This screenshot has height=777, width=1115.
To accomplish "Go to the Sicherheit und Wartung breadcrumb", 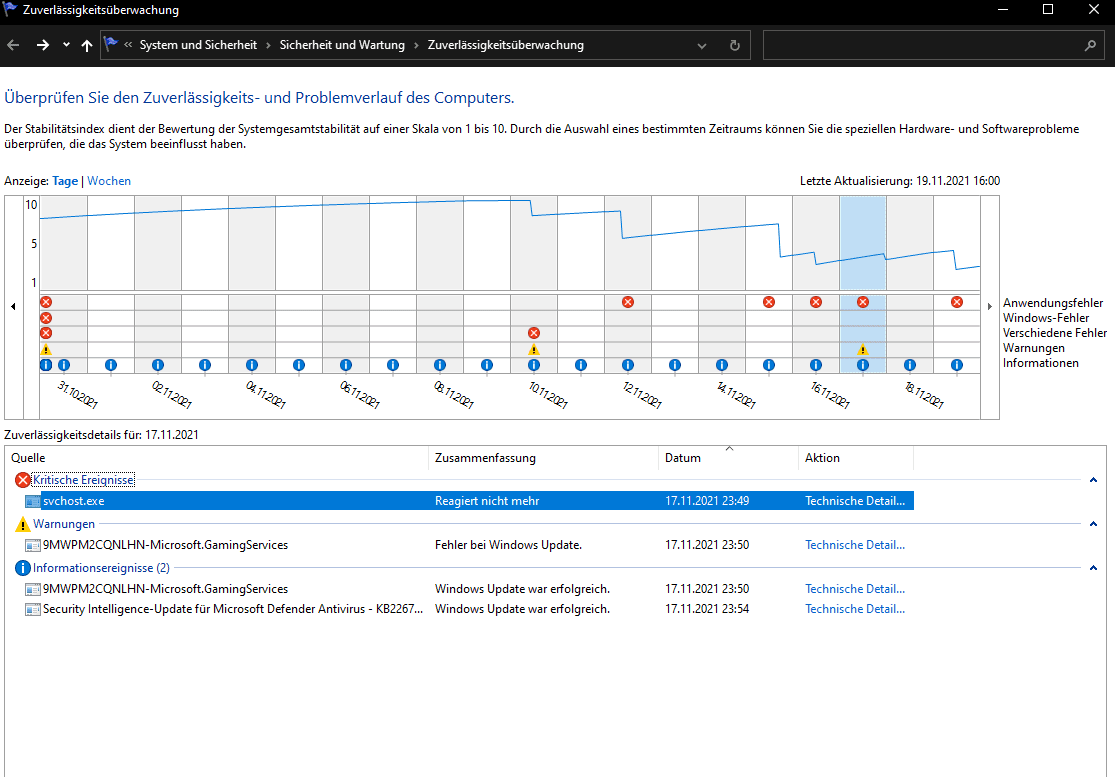I will (342, 45).
